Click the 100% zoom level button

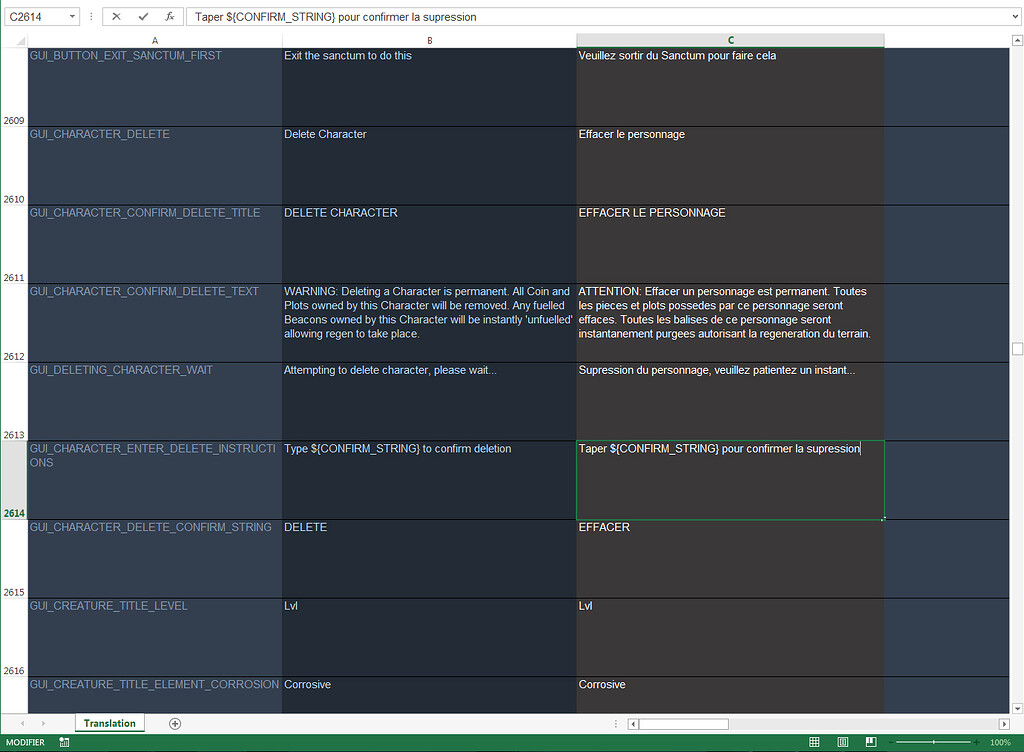click(x=1000, y=742)
